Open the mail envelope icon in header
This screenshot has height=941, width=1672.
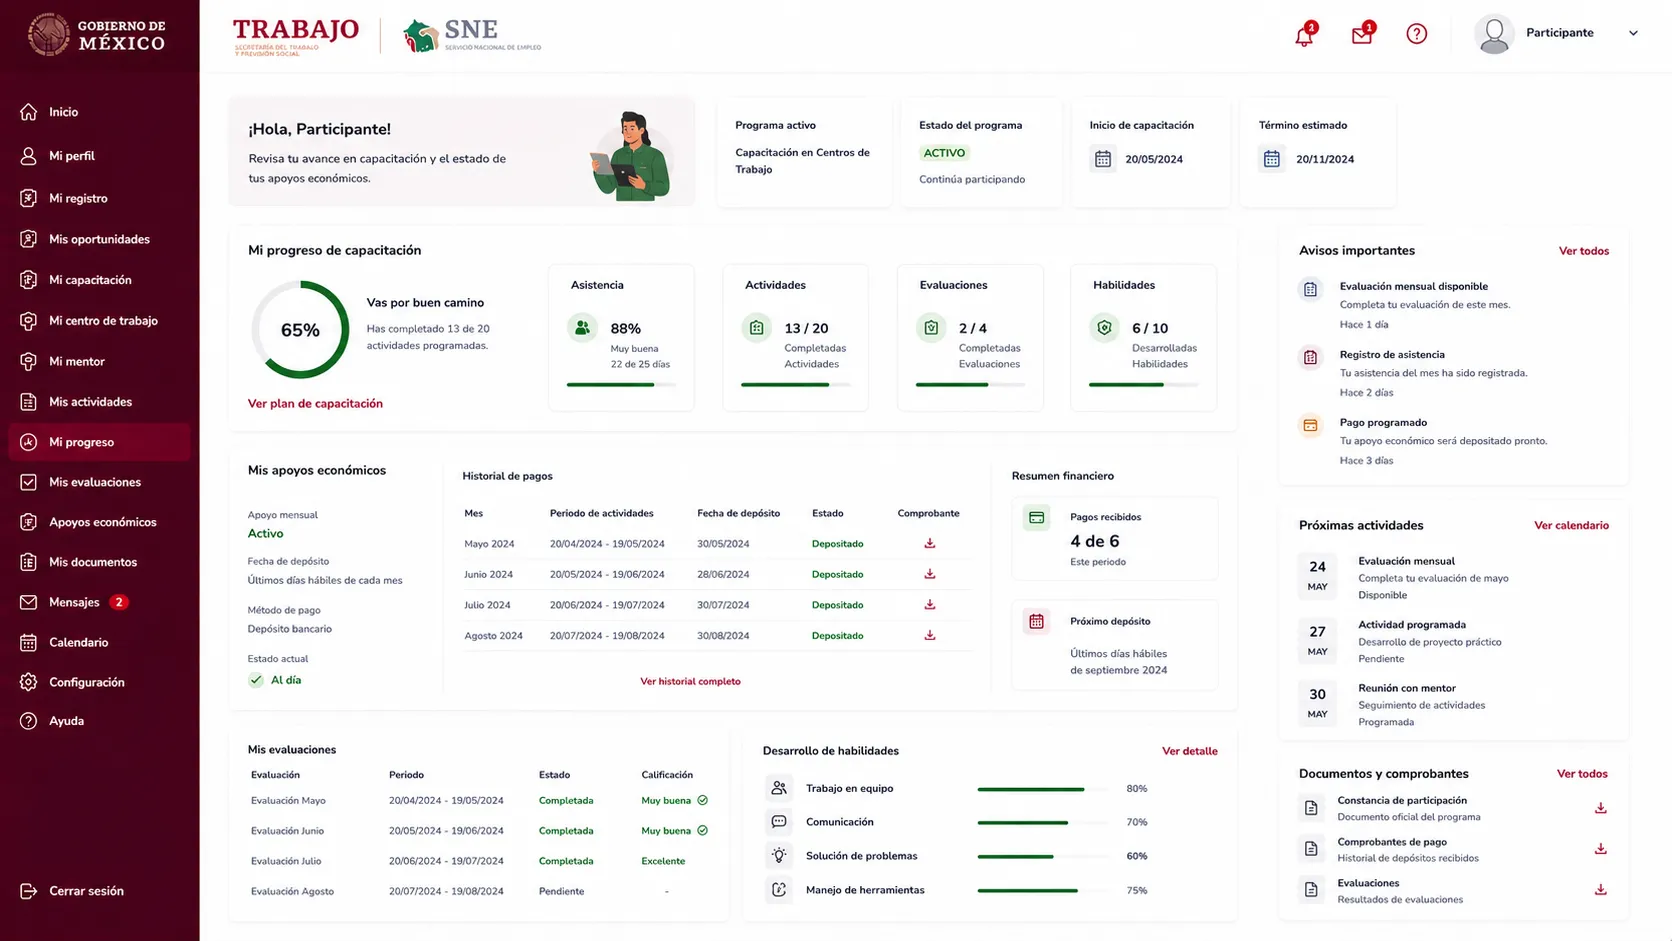pyautogui.click(x=1362, y=35)
